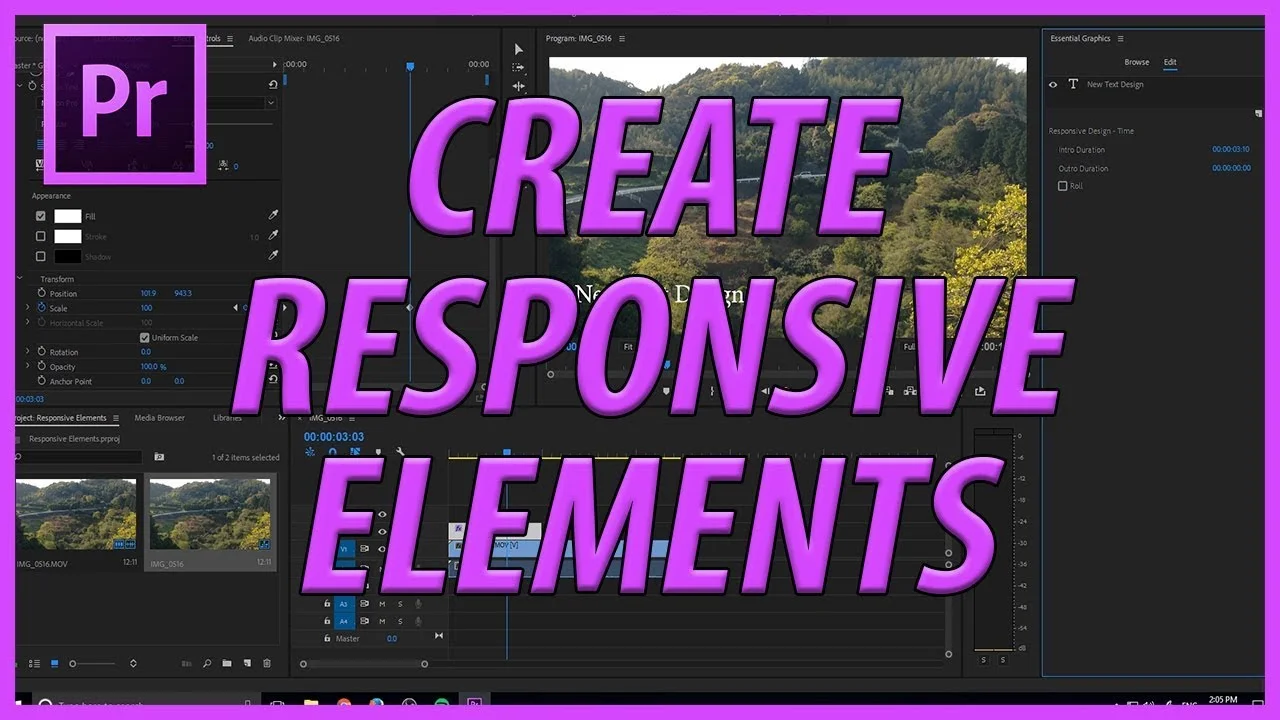1280x720 pixels.
Task: Toggle animation stopwatch for Rotation
Action: coord(41,352)
